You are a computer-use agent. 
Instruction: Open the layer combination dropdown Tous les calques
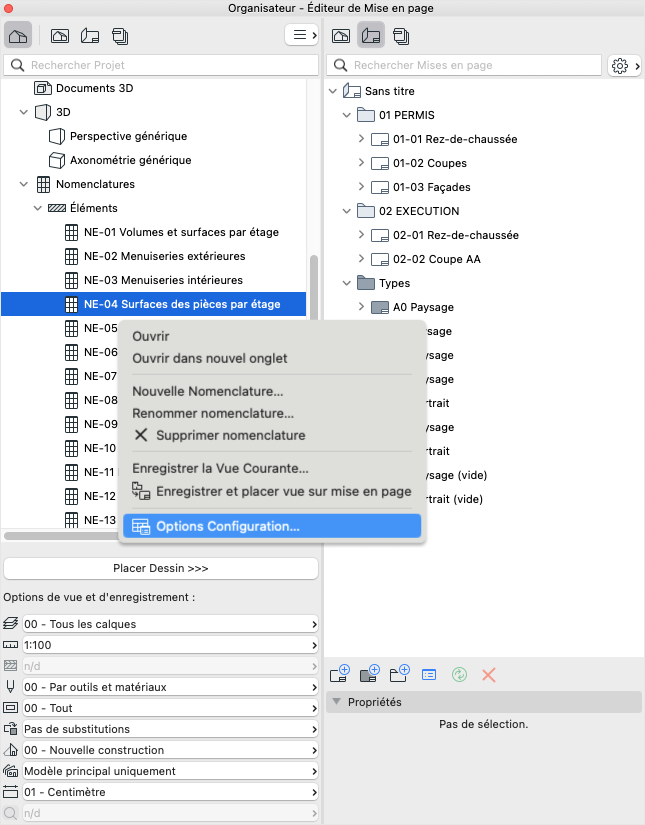[170, 624]
